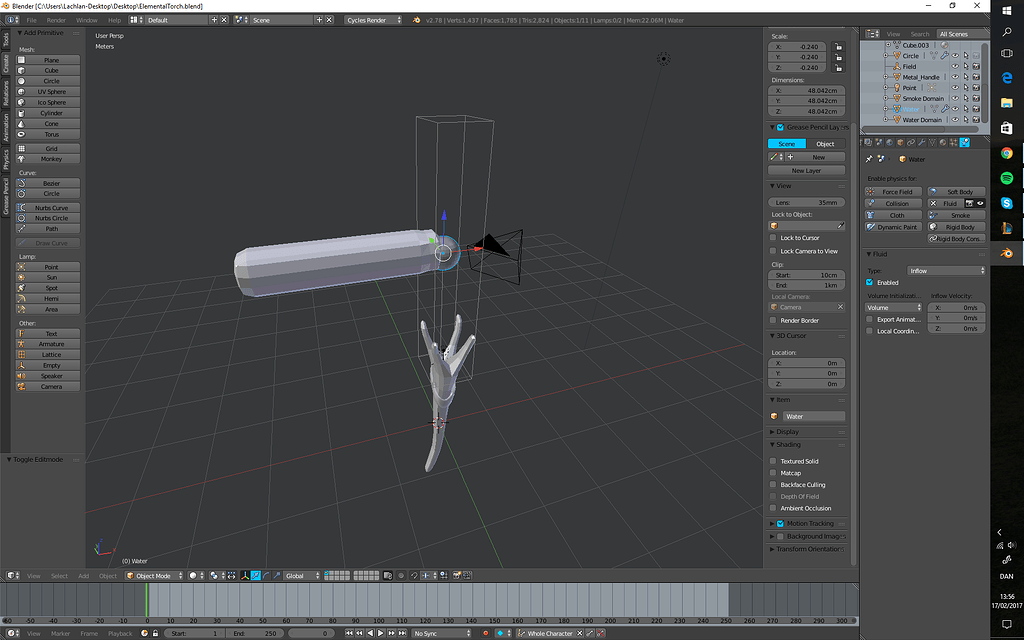Open Windows search from the taskbar

[x=1006, y=31]
